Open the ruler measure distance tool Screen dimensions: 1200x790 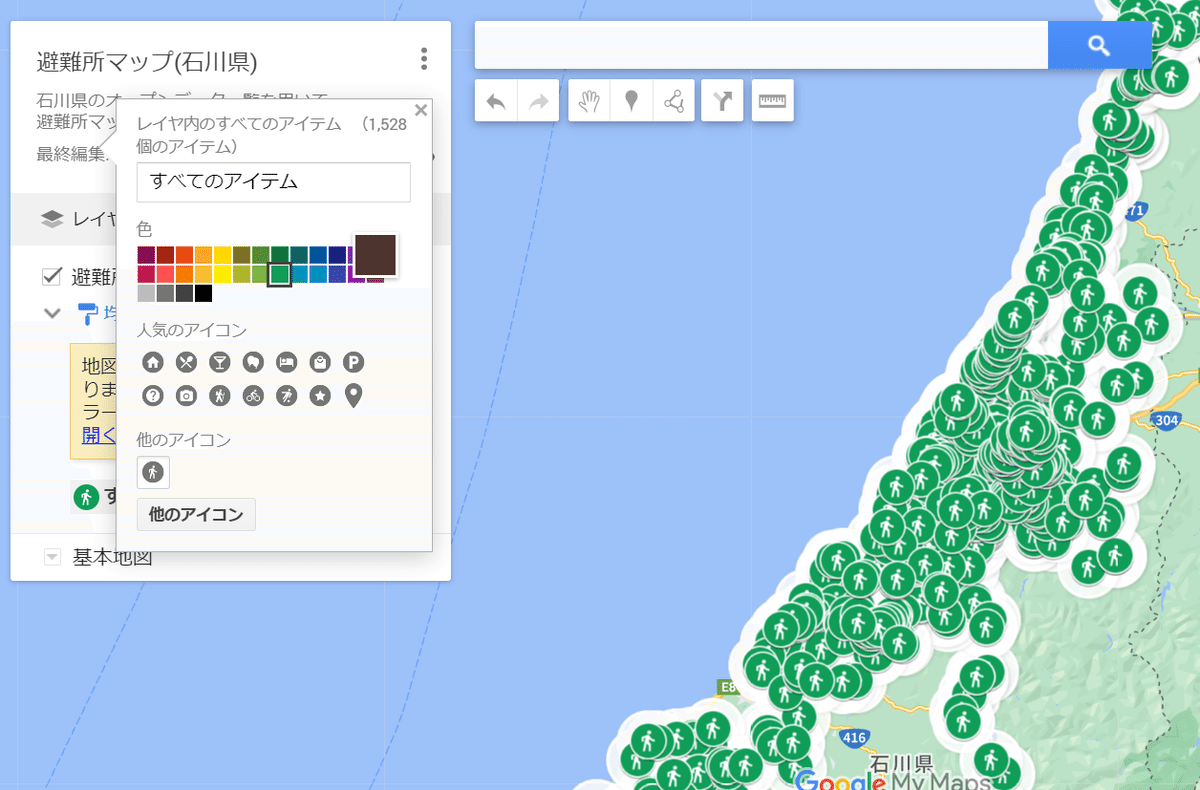point(772,101)
